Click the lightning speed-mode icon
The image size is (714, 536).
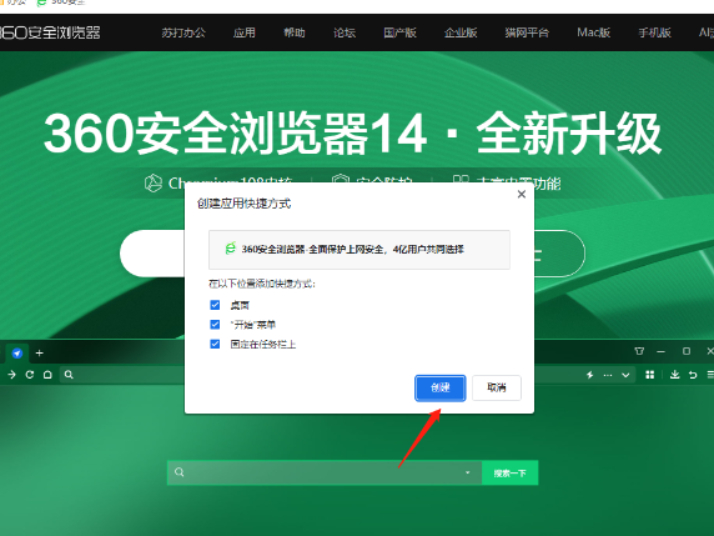click(590, 375)
